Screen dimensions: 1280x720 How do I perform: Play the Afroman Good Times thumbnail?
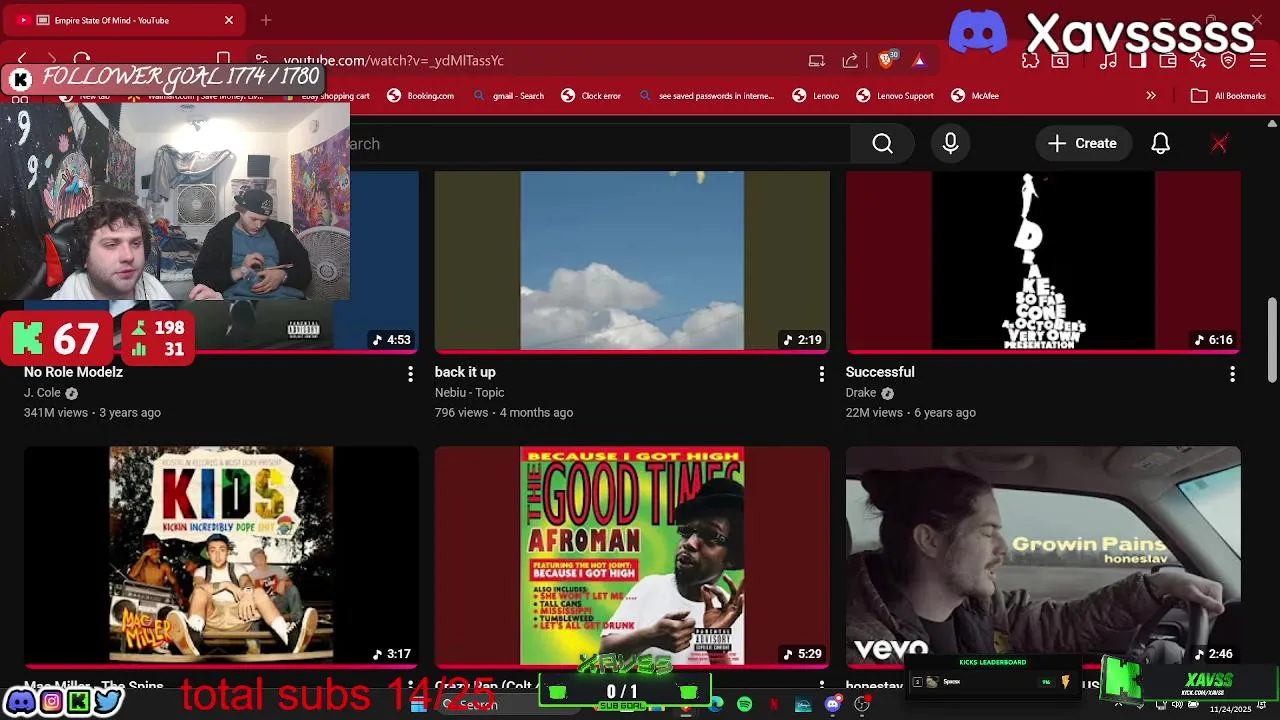pyautogui.click(x=632, y=556)
